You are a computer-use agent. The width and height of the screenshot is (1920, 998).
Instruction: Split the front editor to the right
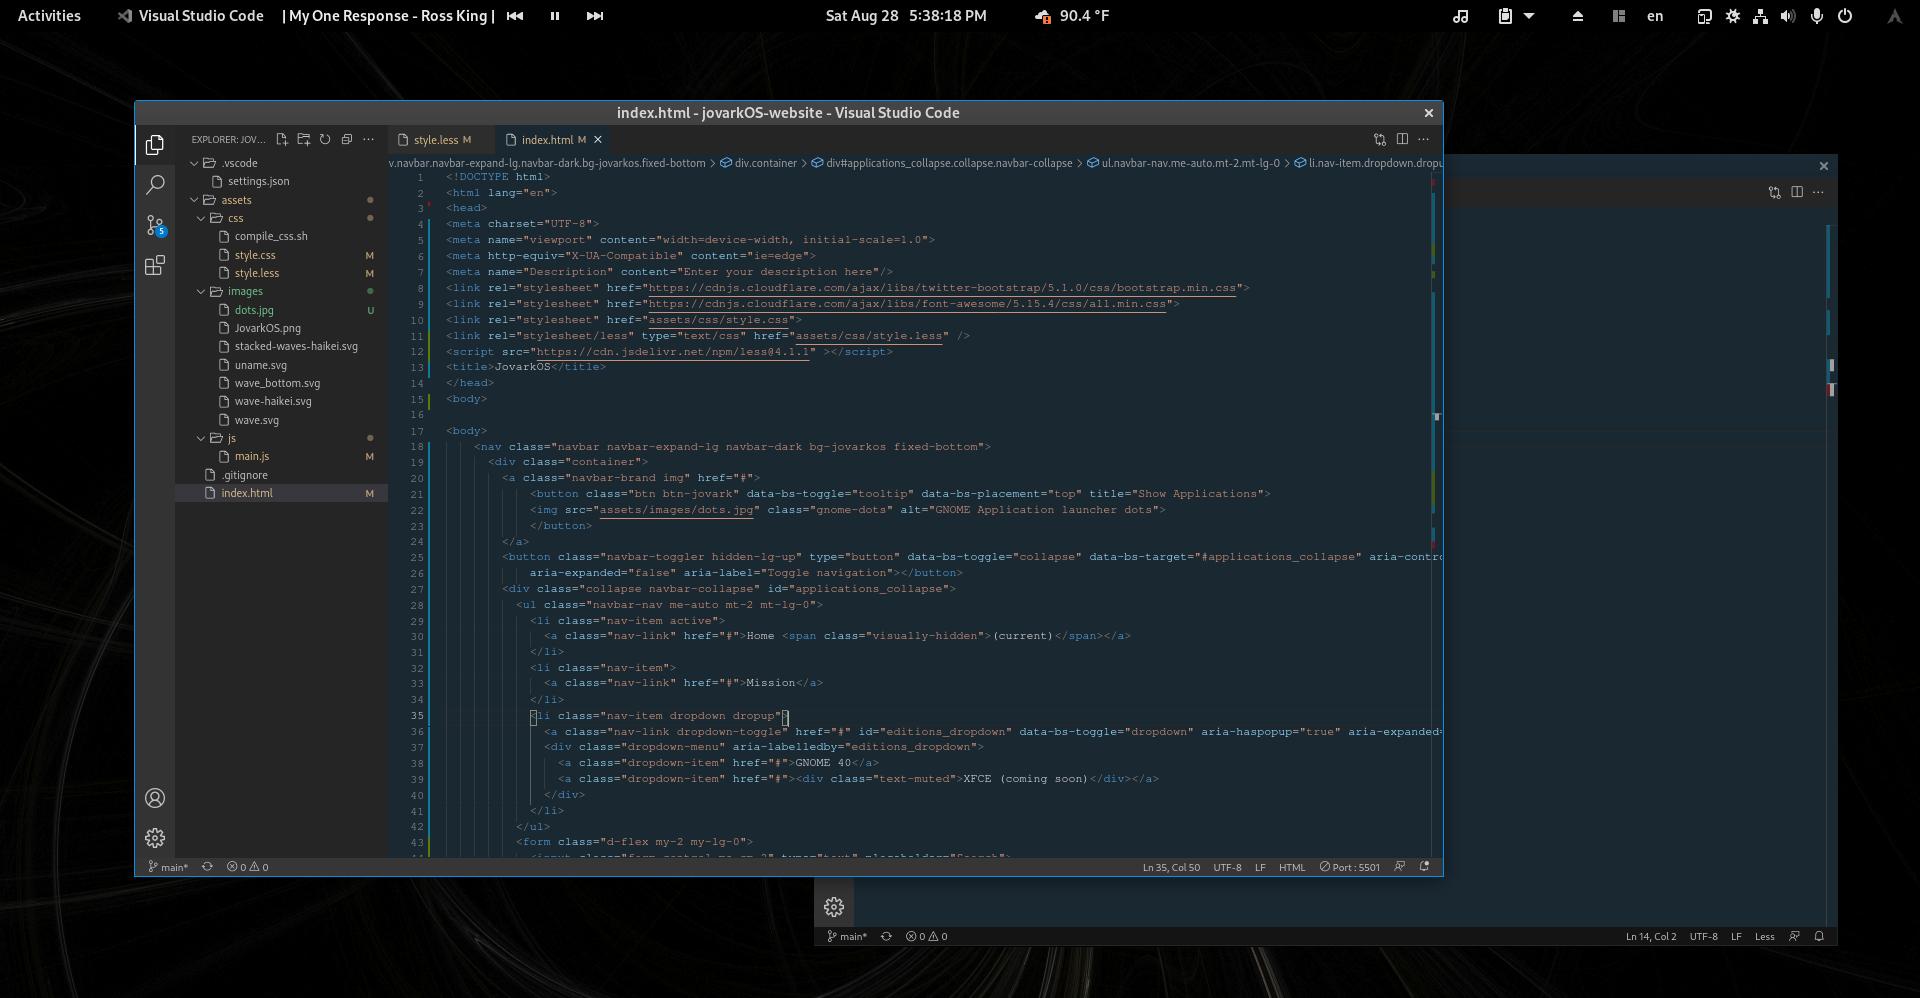1402,140
